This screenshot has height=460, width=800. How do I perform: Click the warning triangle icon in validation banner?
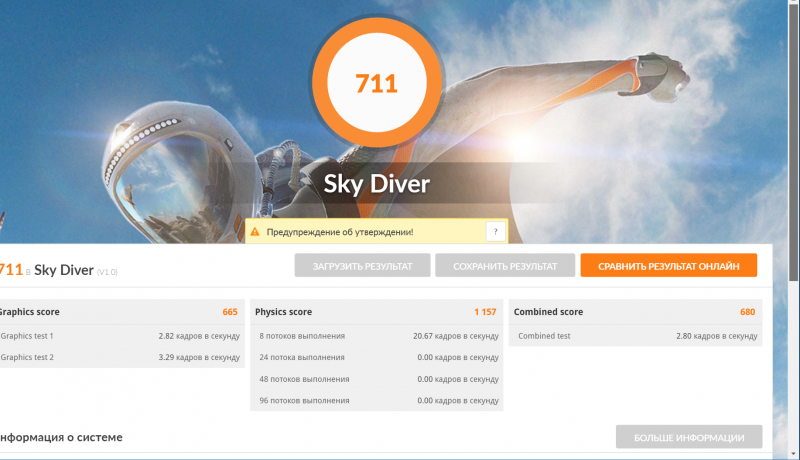pyautogui.click(x=255, y=232)
